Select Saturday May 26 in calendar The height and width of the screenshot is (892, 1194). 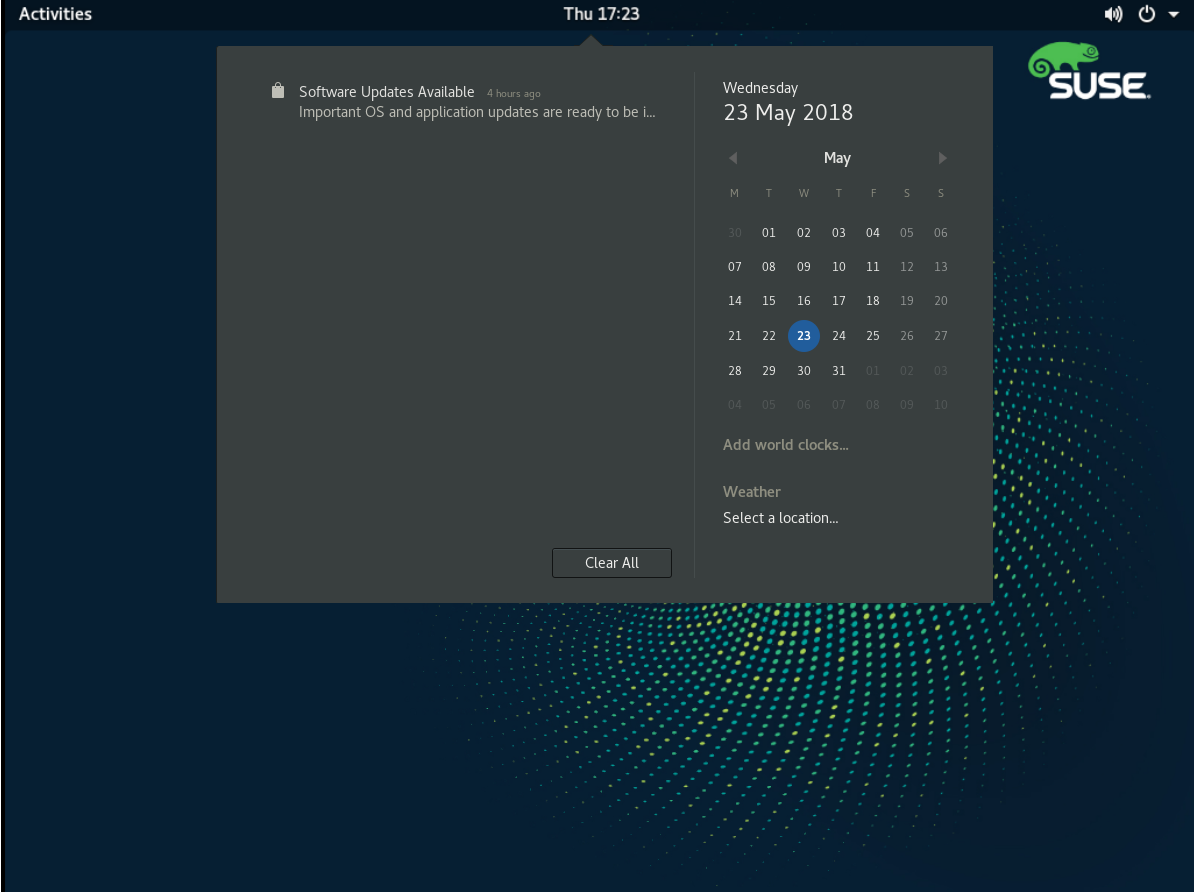906,336
